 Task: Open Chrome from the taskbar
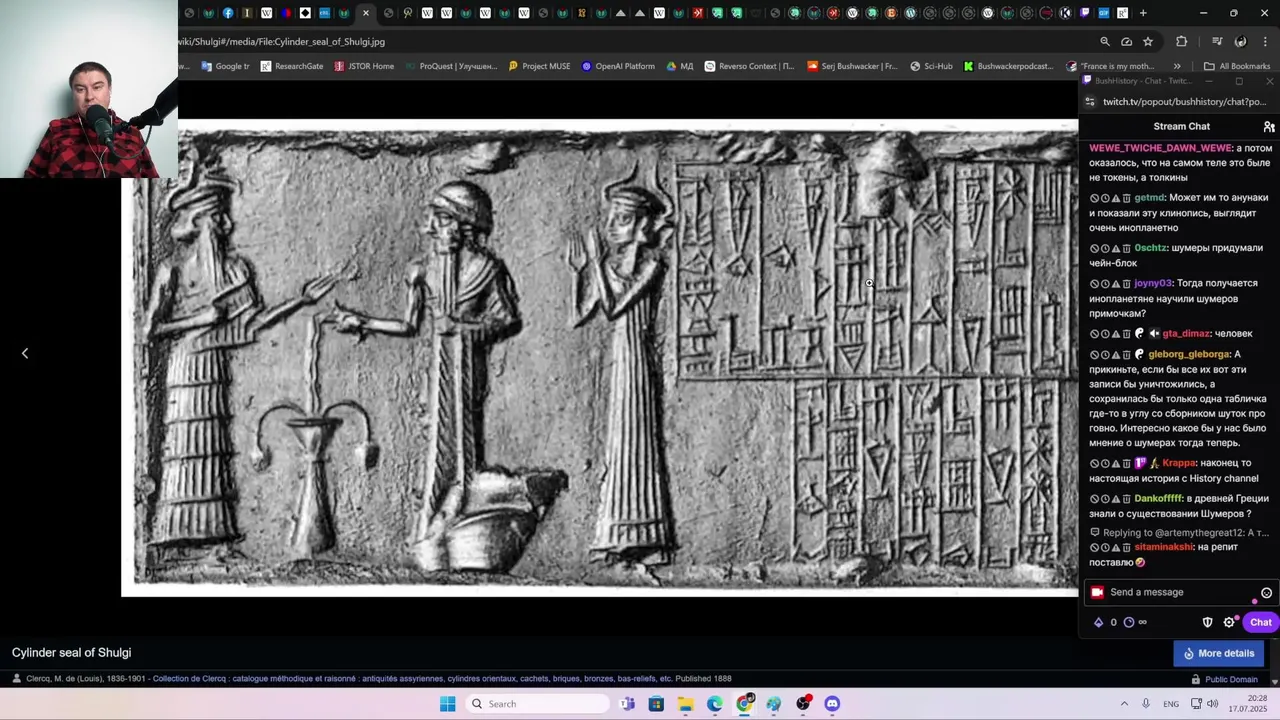pos(744,704)
